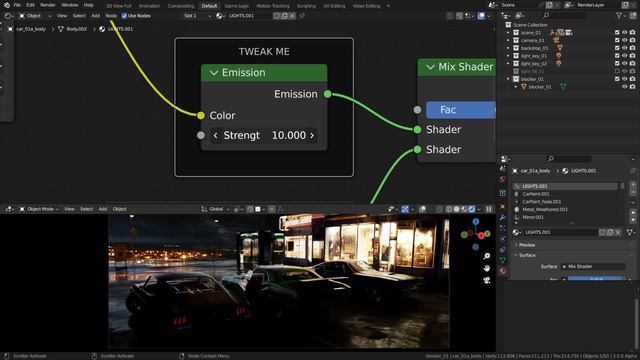Pause the viewport render preview
640x360 pixels.
489,209
